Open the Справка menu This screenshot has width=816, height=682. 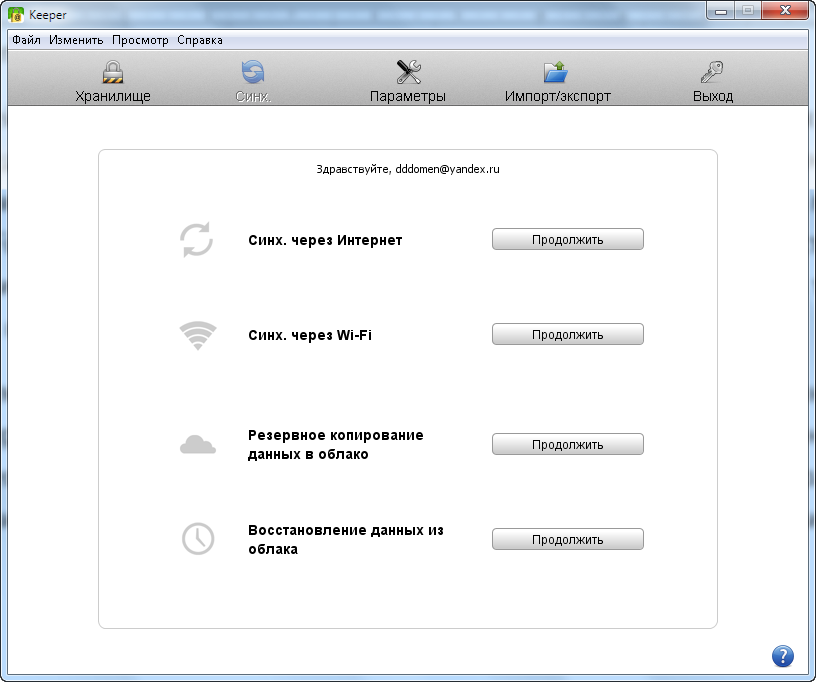[200, 40]
